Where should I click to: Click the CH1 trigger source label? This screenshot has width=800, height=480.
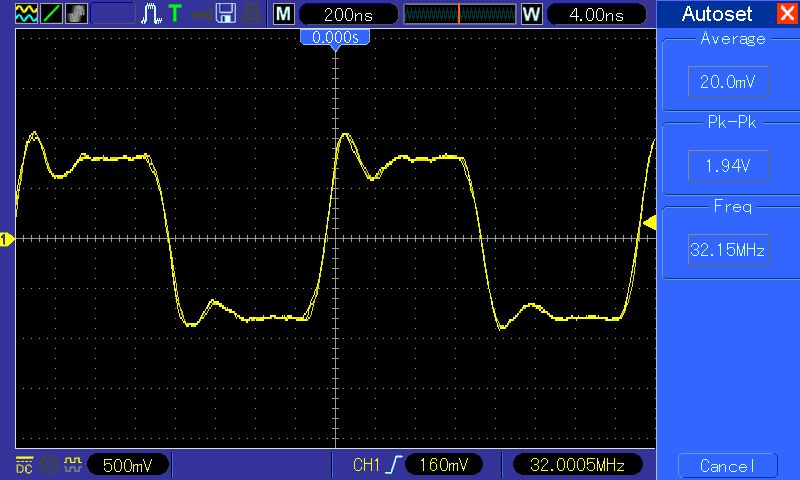[366, 465]
